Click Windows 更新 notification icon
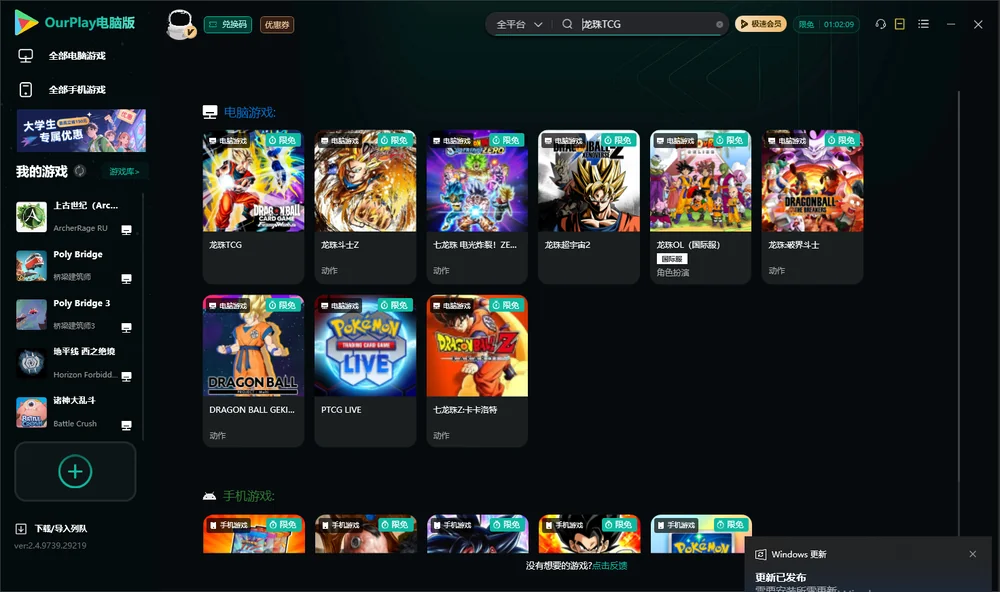Screen dimensions: 1000x592 point(761,555)
